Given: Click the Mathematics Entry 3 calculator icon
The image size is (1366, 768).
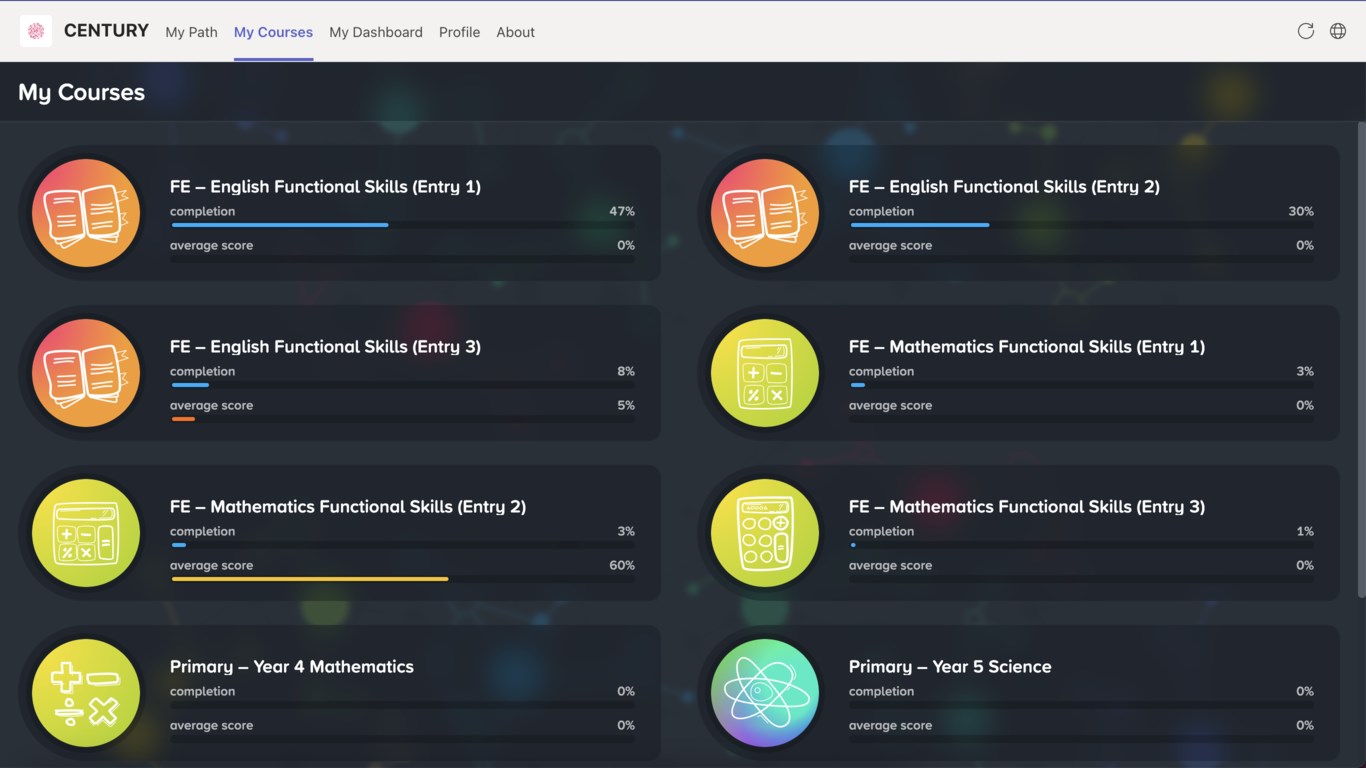Looking at the screenshot, I should click(x=765, y=533).
